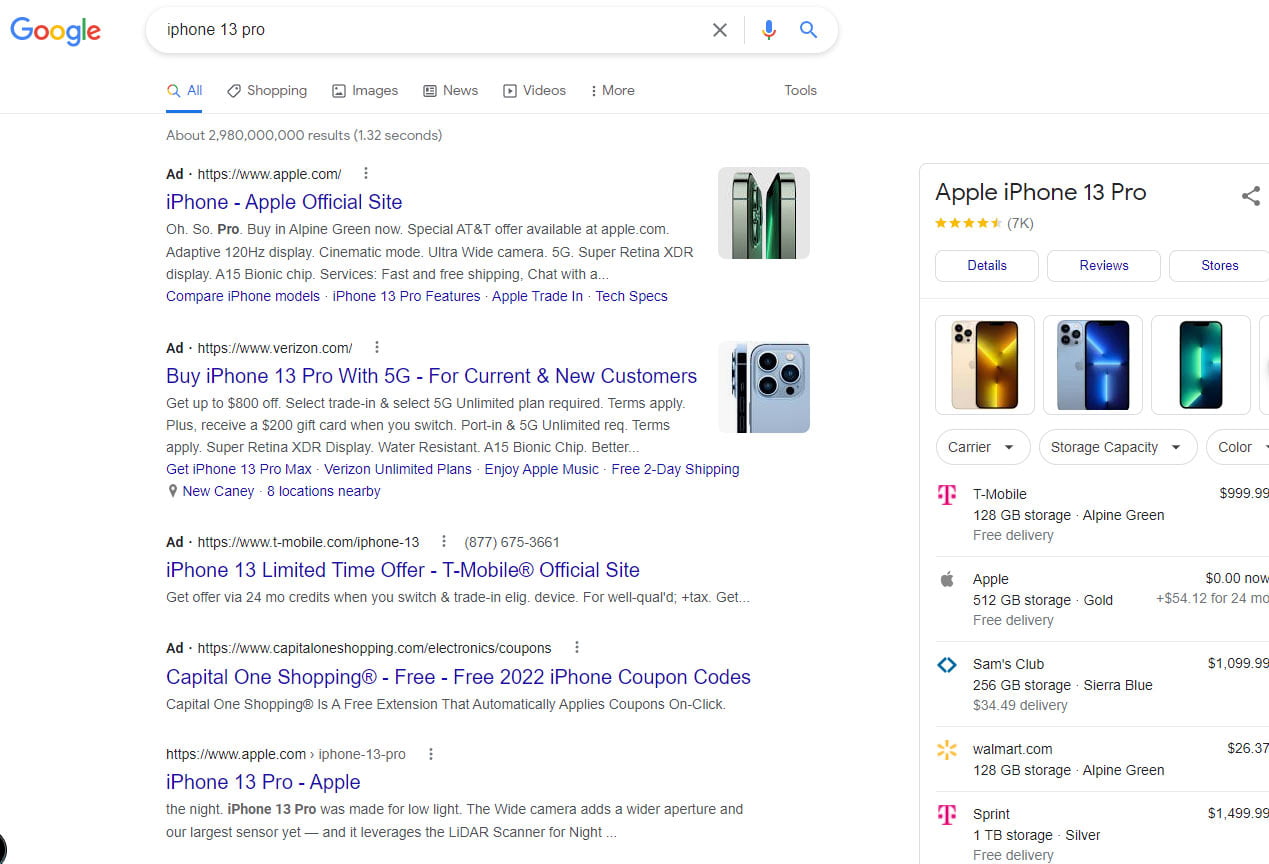Click Apple Trade In sitelink

click(537, 296)
